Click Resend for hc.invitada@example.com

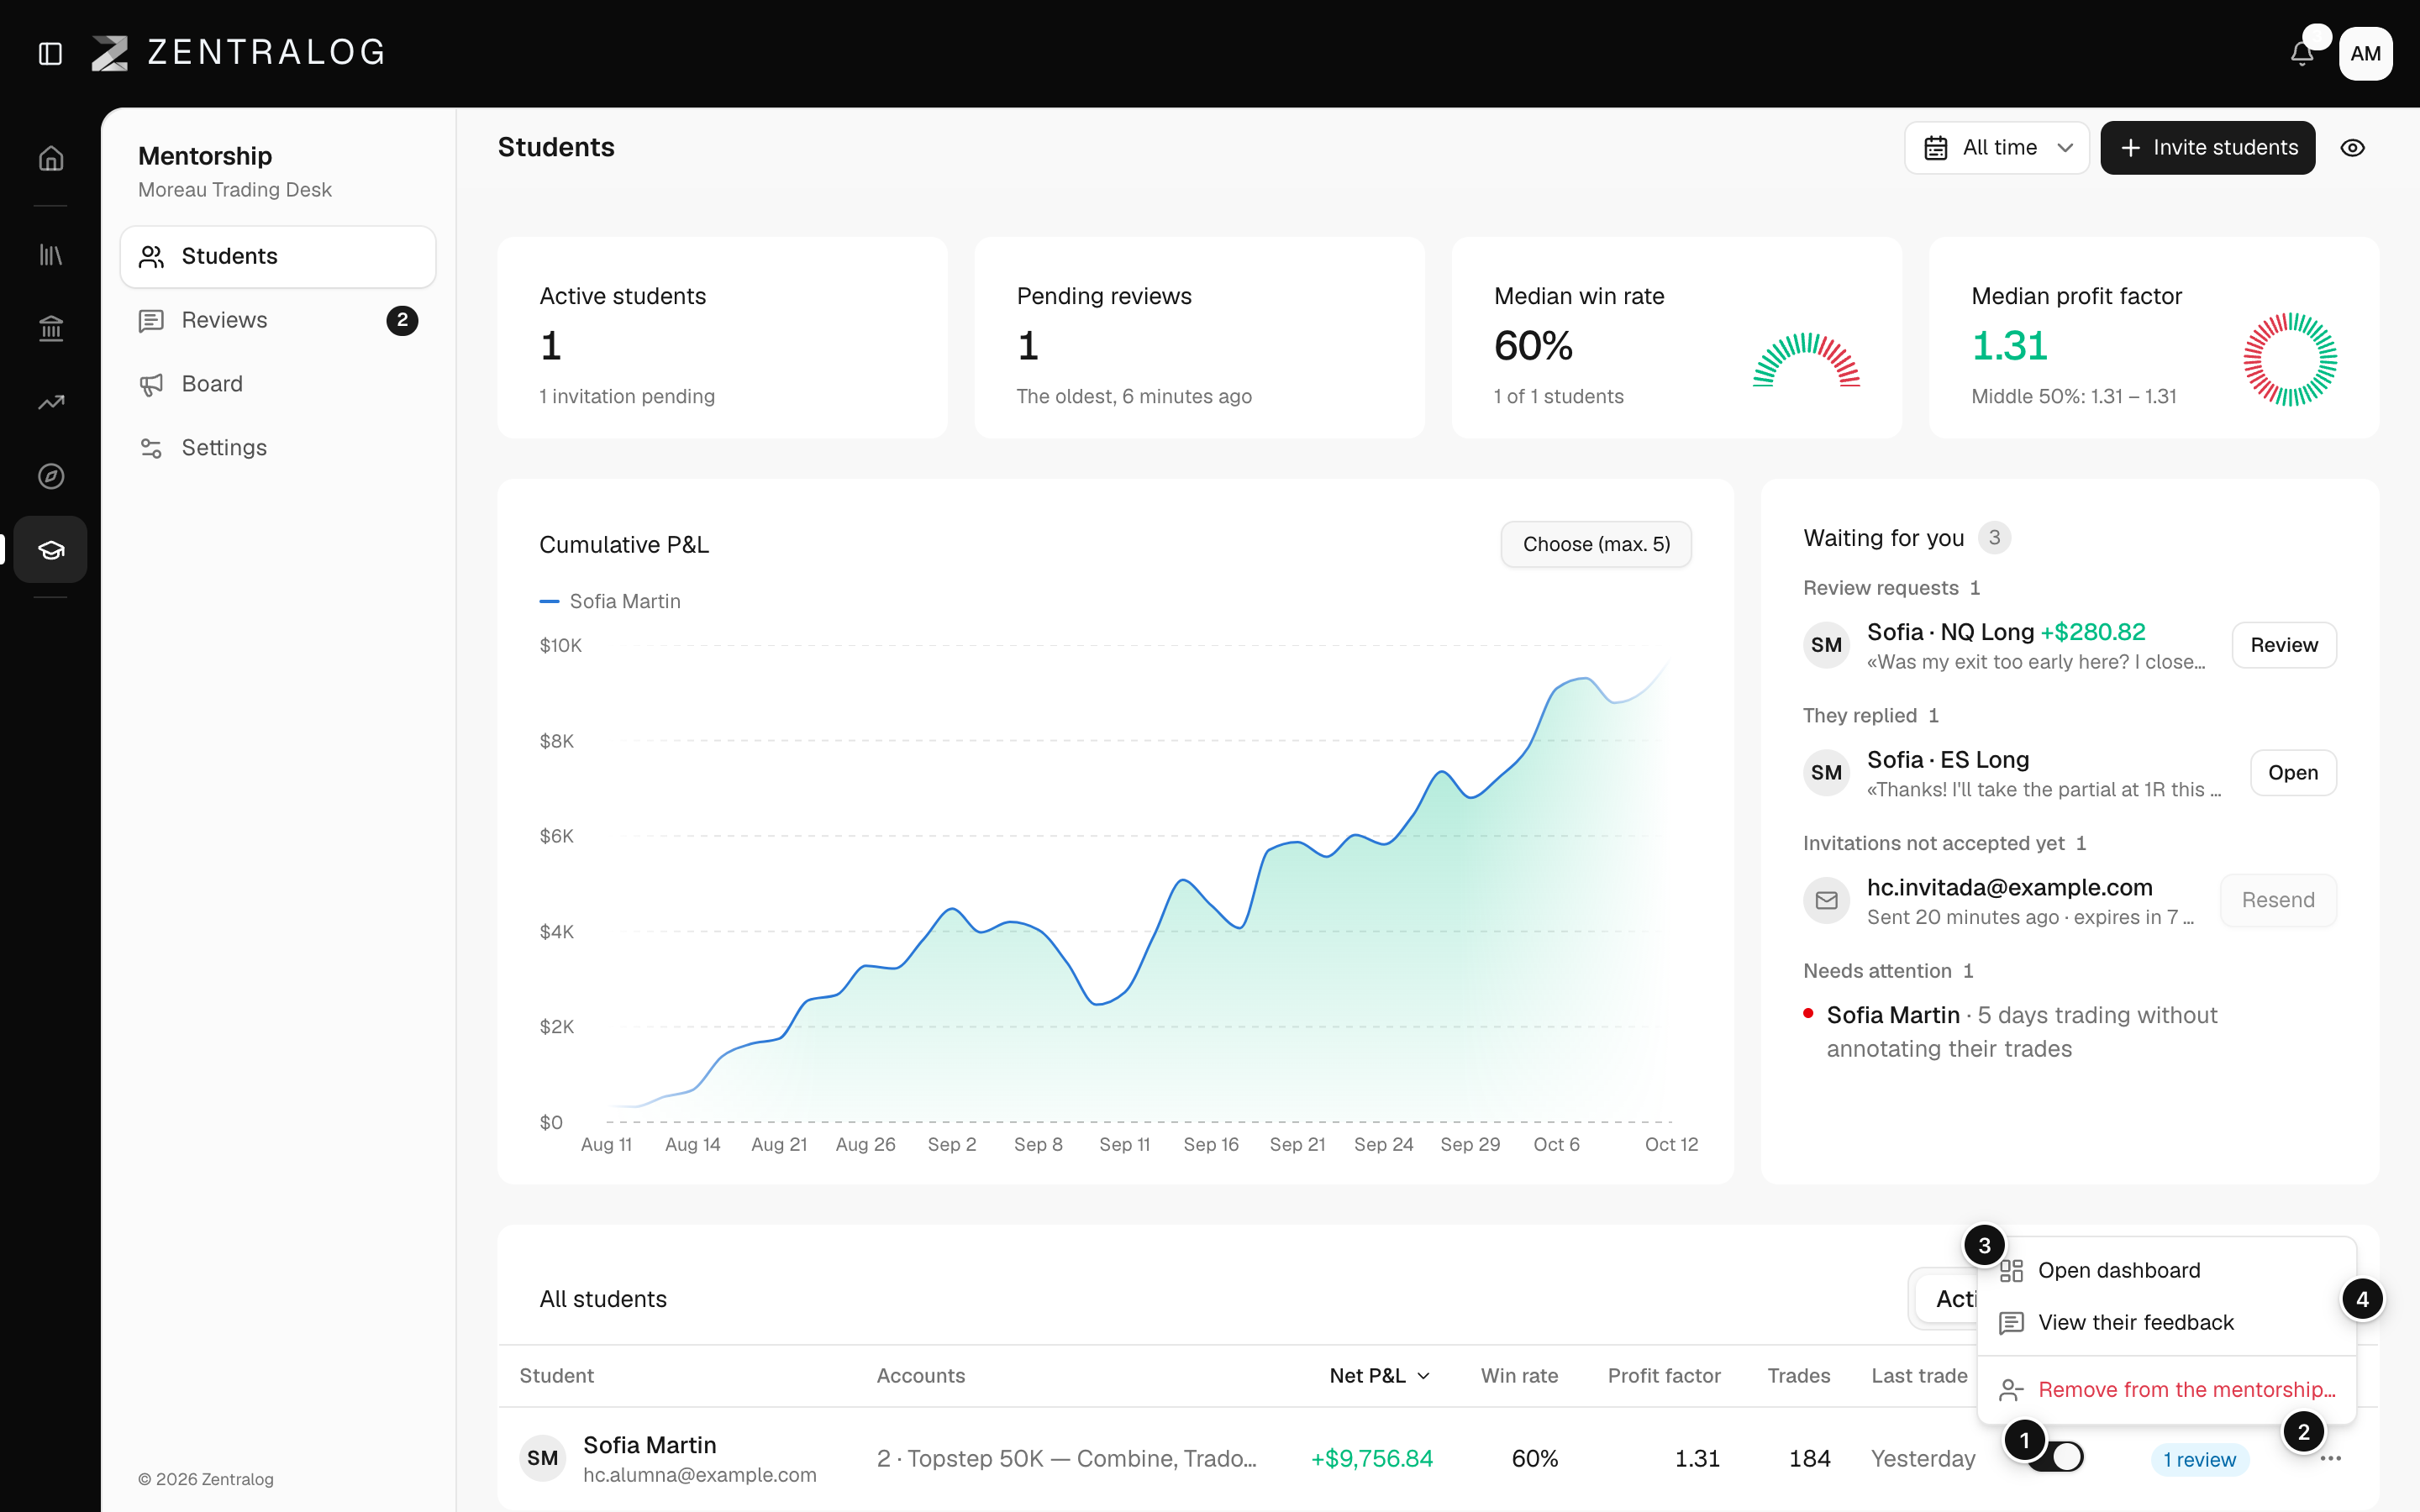tap(2278, 900)
